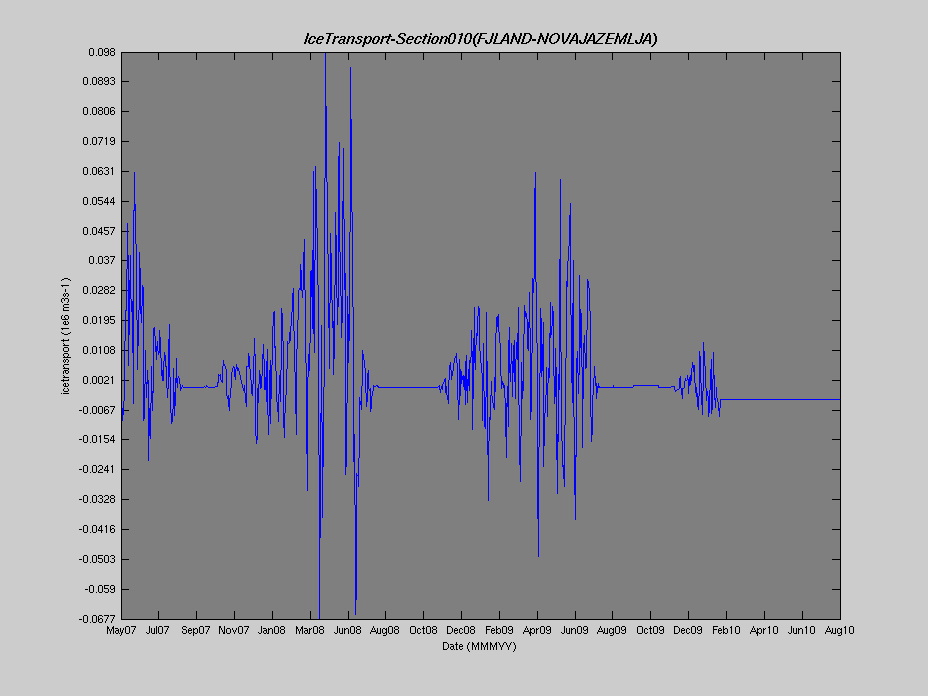Click y-axis value 0.0893
Image resolution: width=928 pixels, height=696 pixels.
[99, 81]
